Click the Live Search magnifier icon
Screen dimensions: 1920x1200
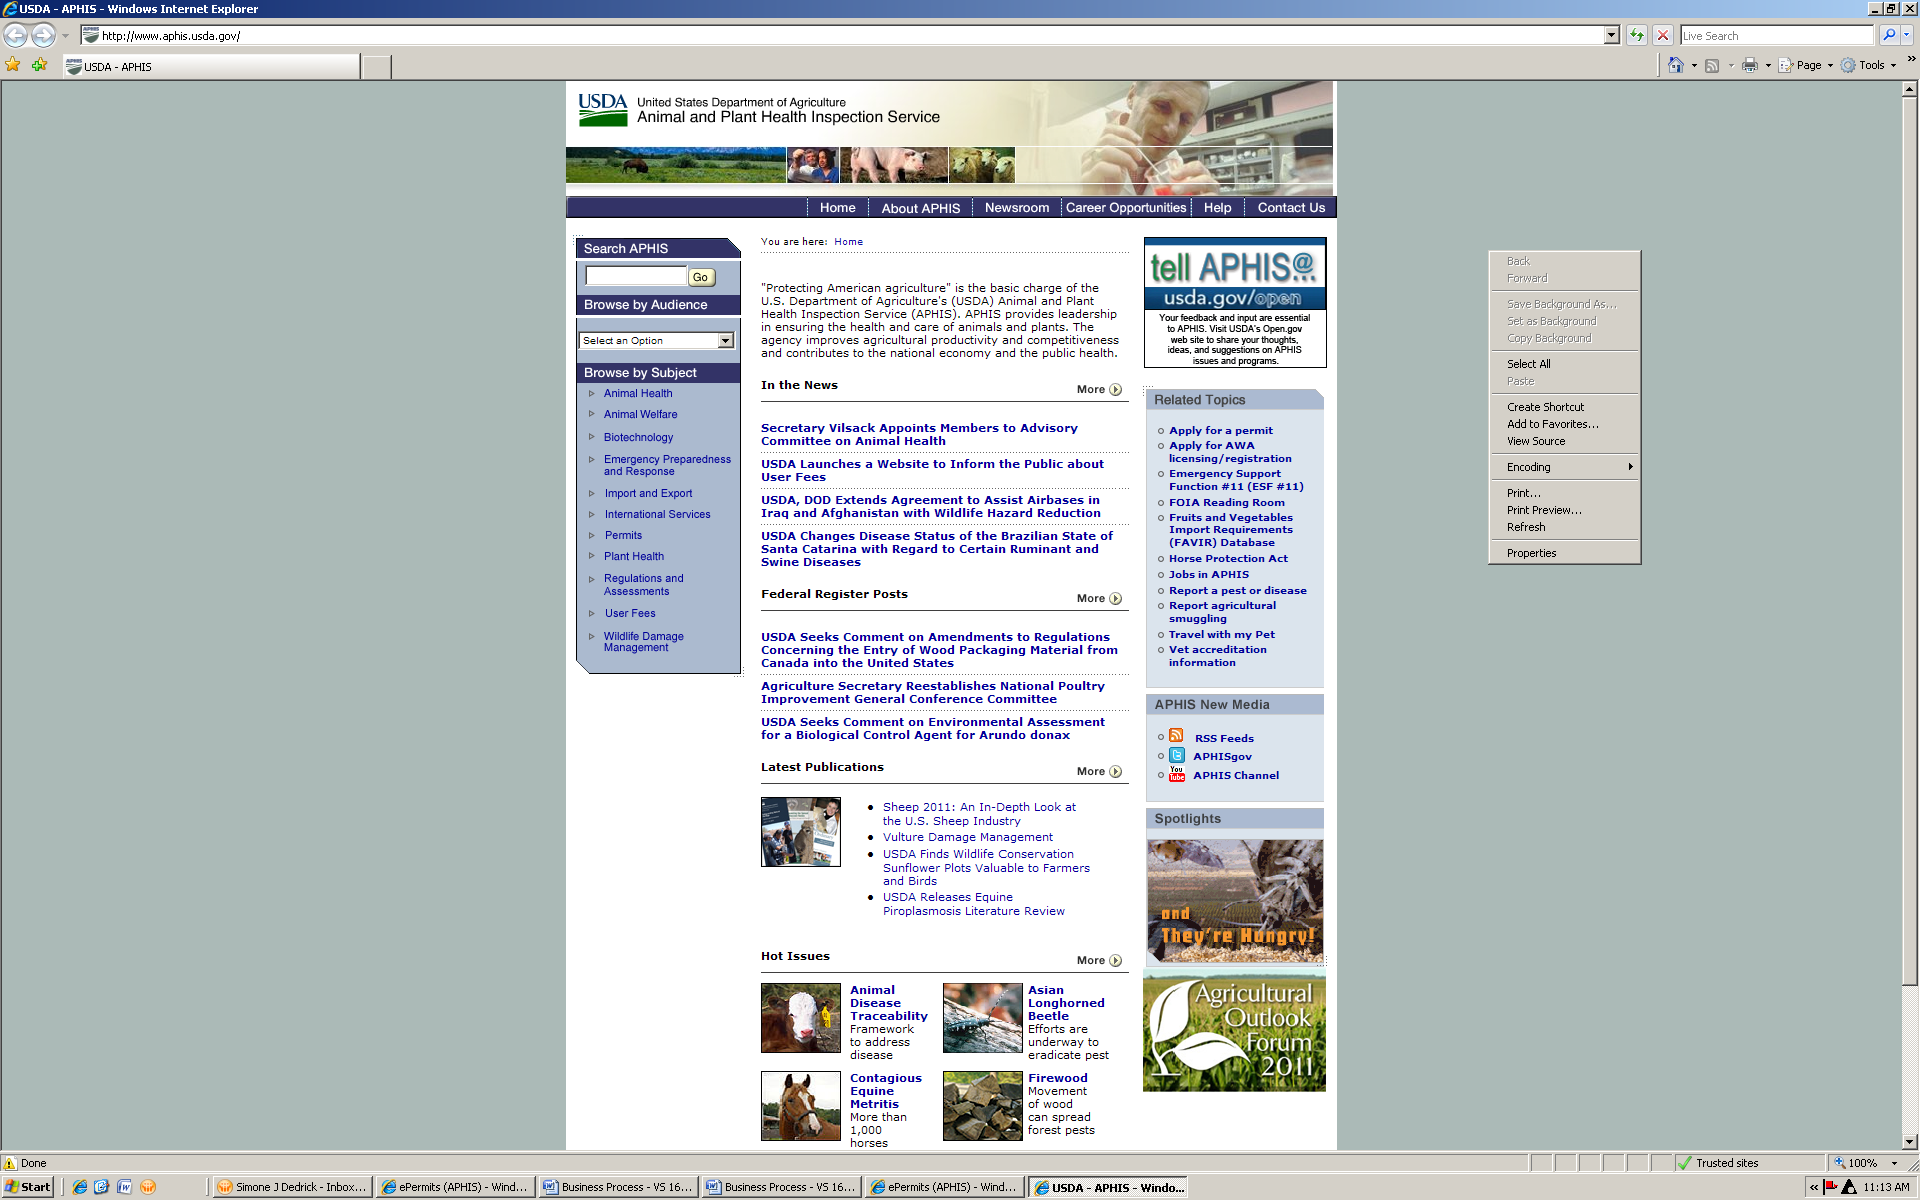pos(1888,35)
